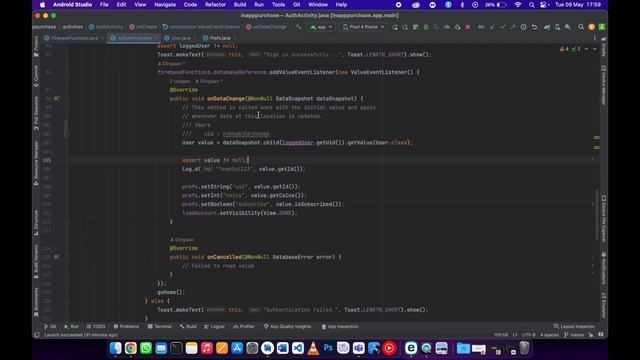Click override gutter icon beside onDataChange

56,98
